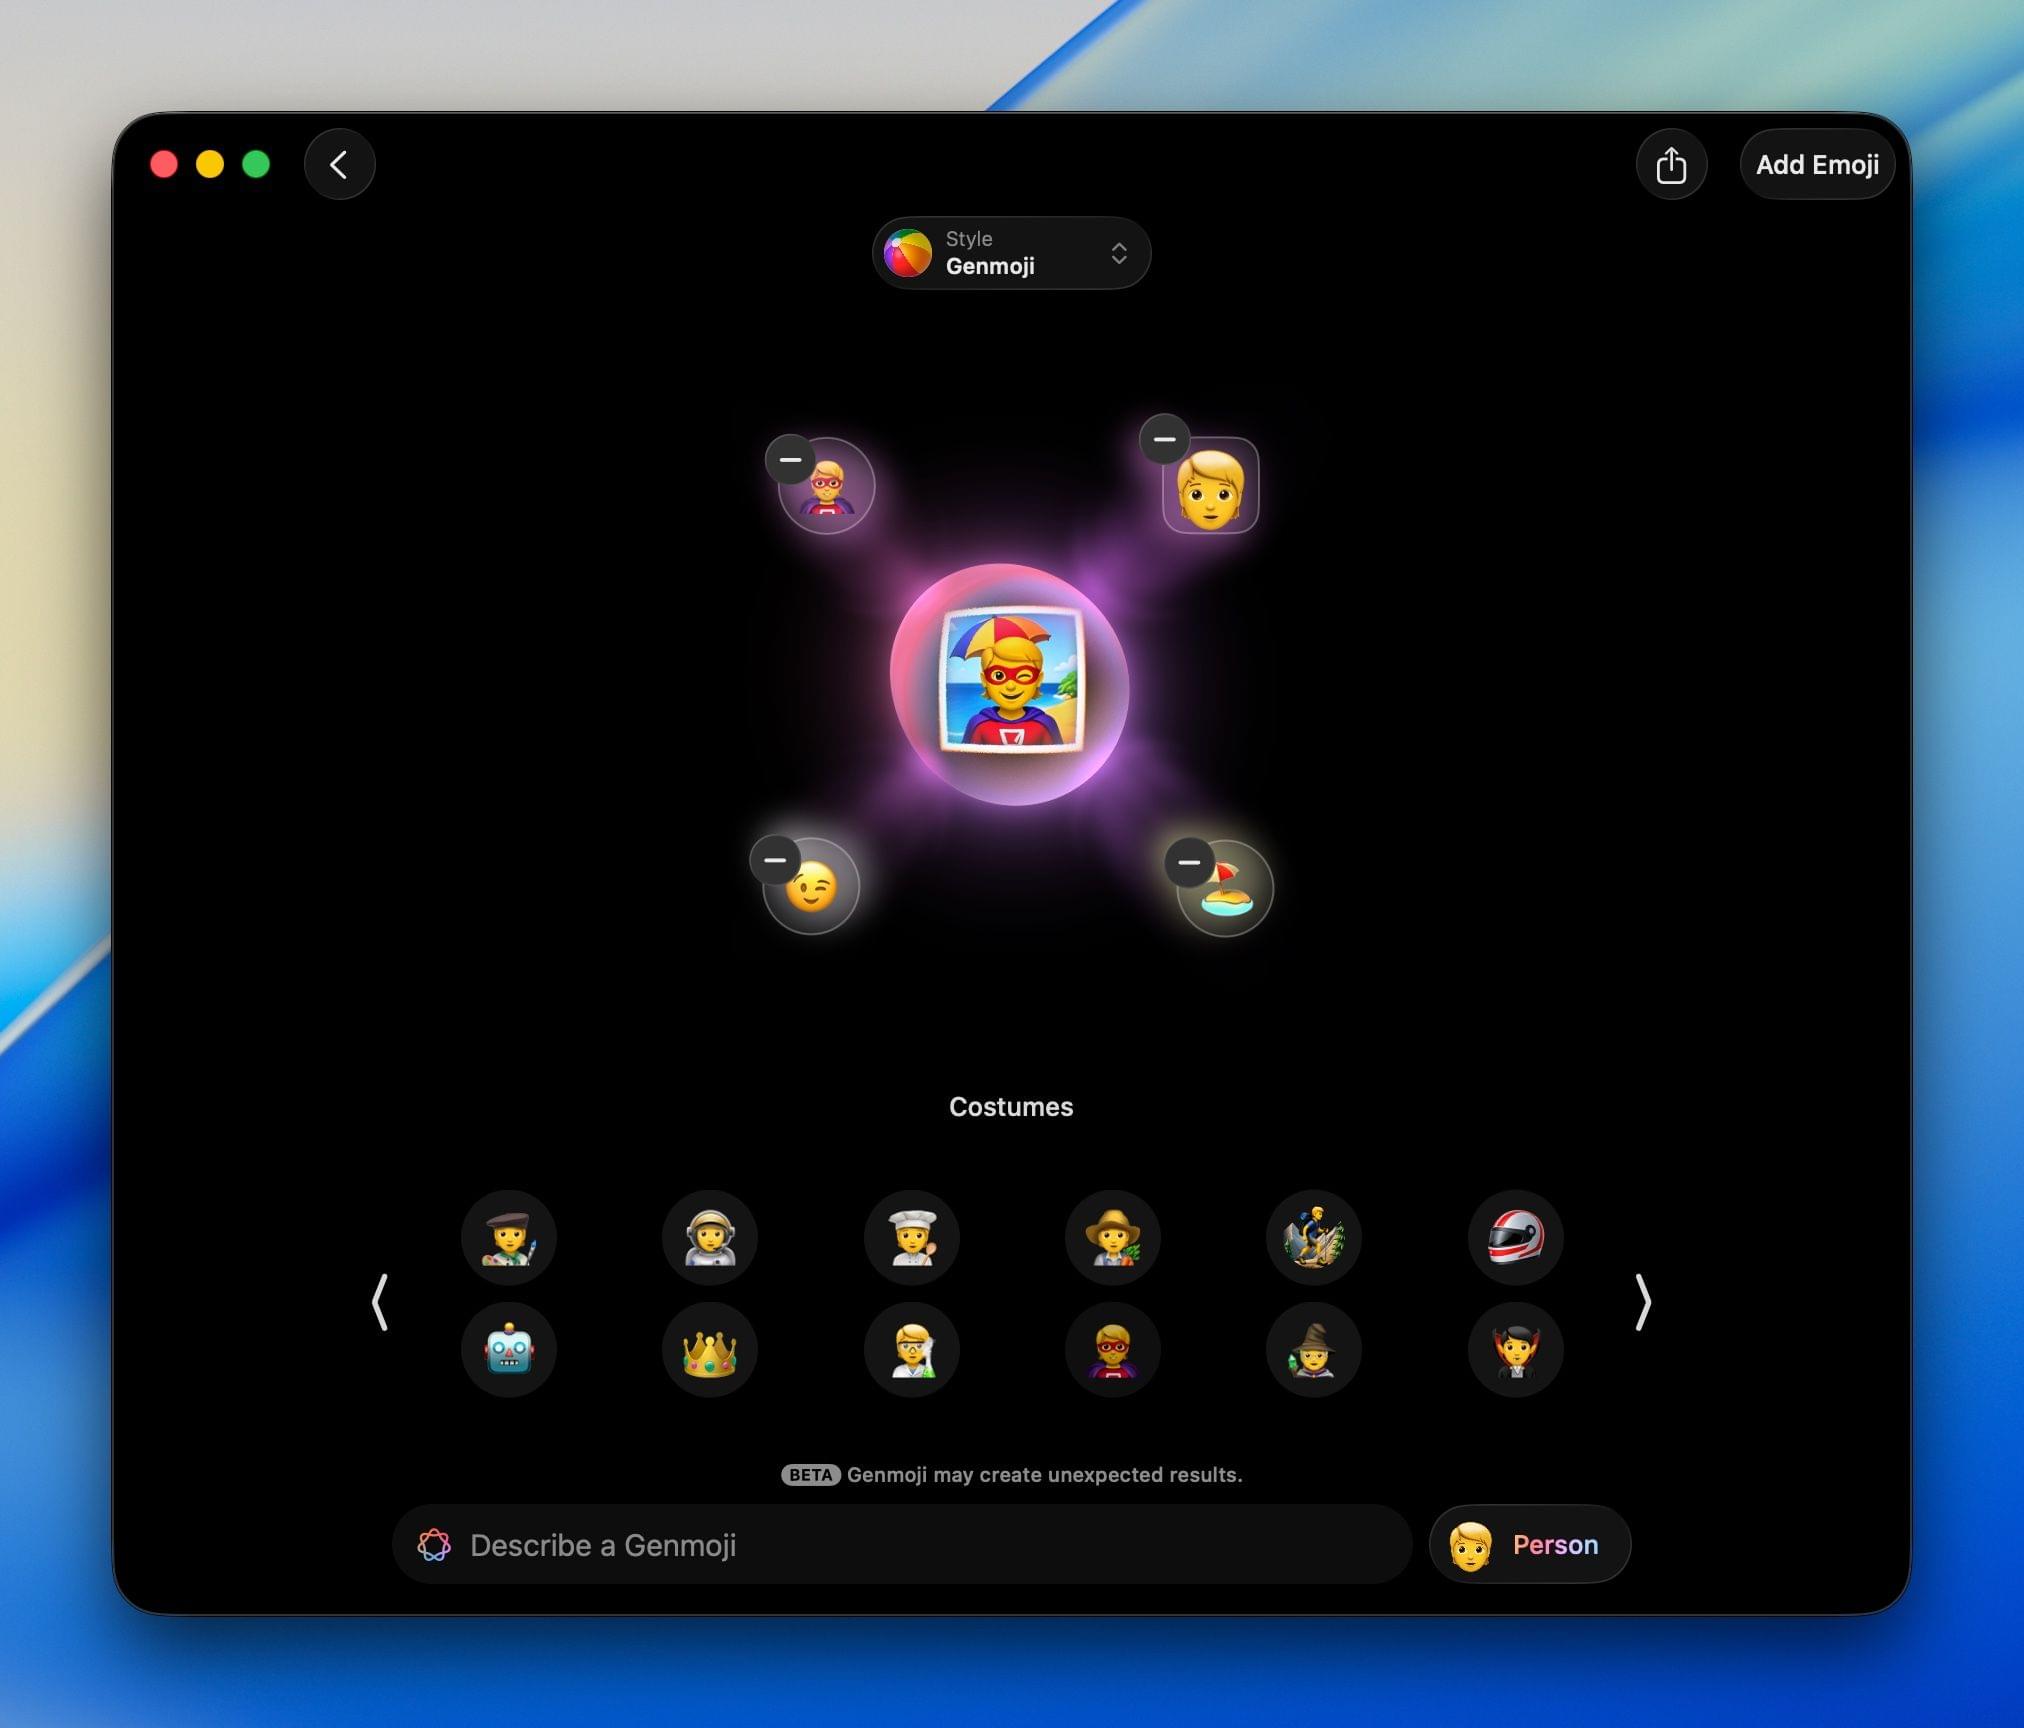Remove the winking face concept bubble
The width and height of the screenshot is (2024, 1728).
775,860
